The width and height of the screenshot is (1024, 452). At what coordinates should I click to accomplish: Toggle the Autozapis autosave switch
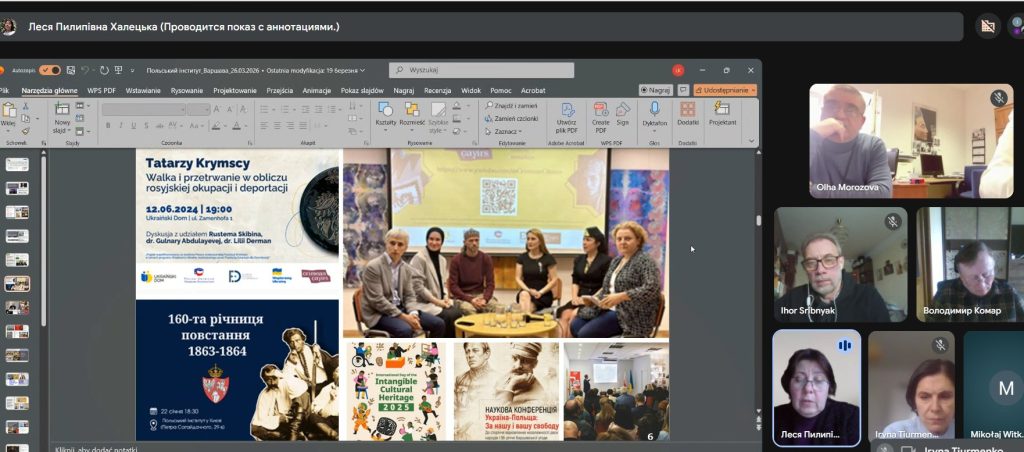pos(50,70)
